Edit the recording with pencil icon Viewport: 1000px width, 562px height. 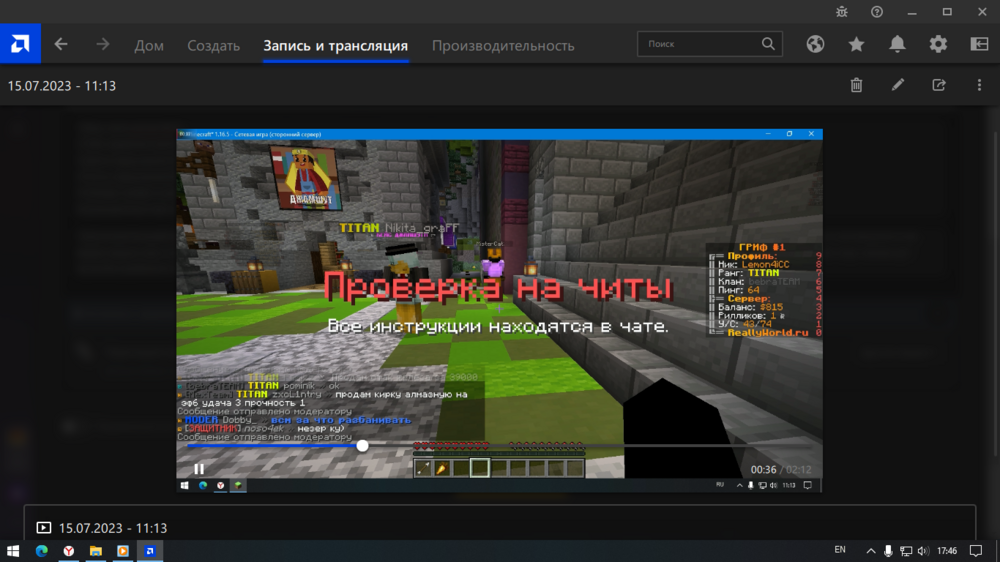point(897,85)
